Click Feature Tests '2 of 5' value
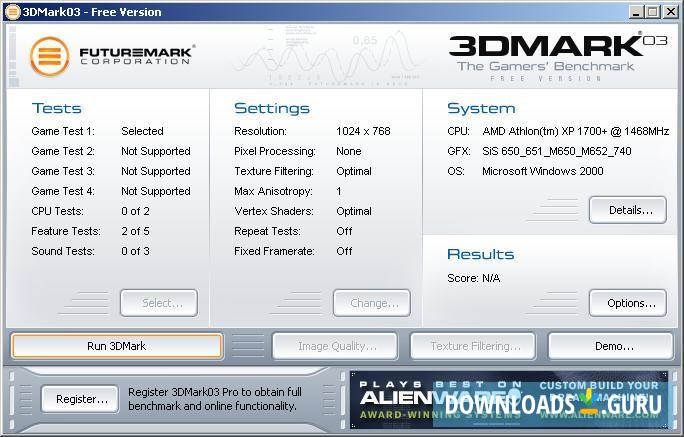Image resolution: width=684 pixels, height=437 pixels. pyautogui.click(x=135, y=231)
